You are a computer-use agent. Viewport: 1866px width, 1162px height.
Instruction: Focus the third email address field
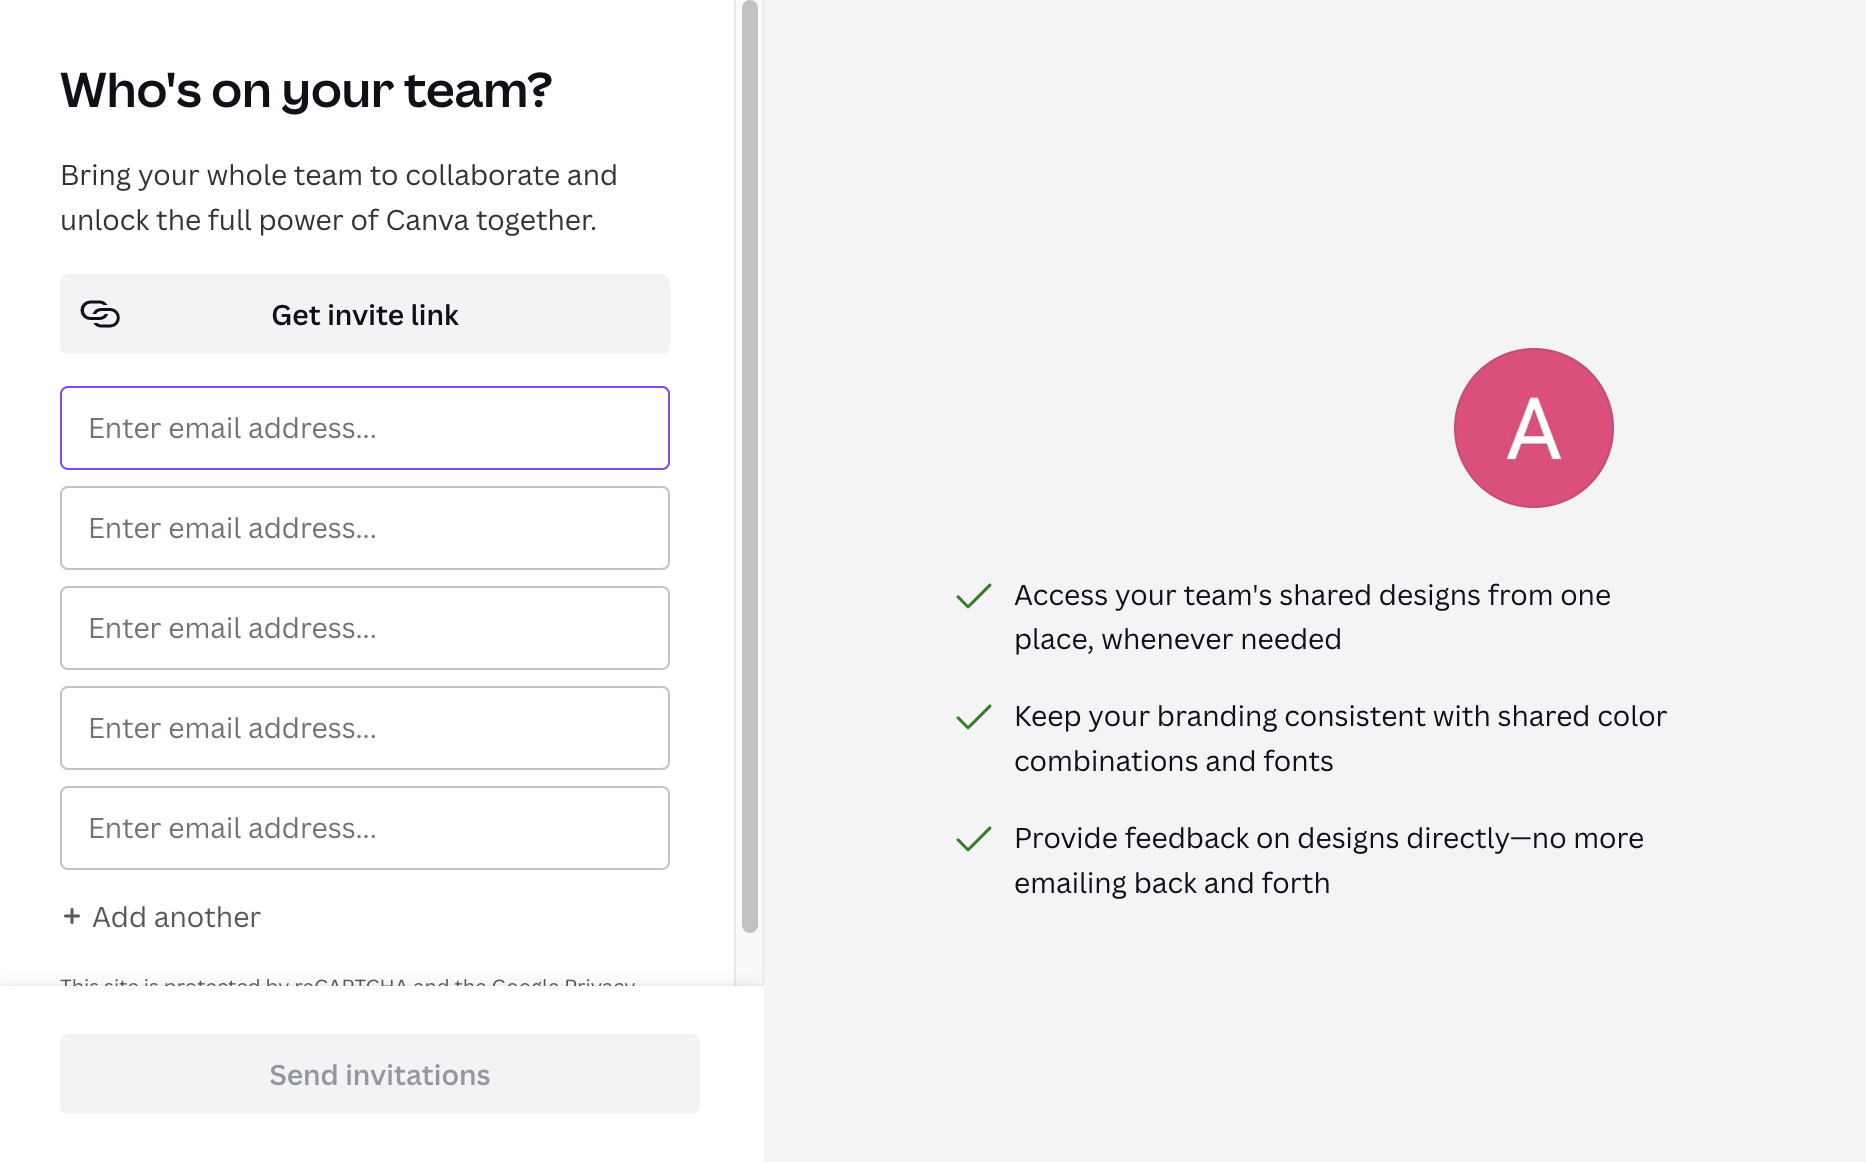pos(365,628)
